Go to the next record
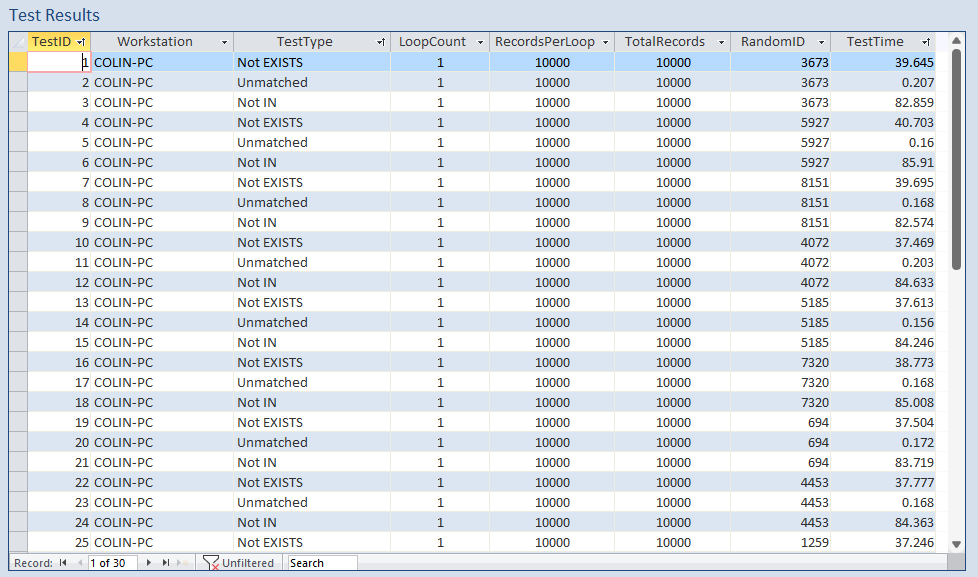Image resolution: width=978 pixels, height=577 pixels. [x=148, y=563]
